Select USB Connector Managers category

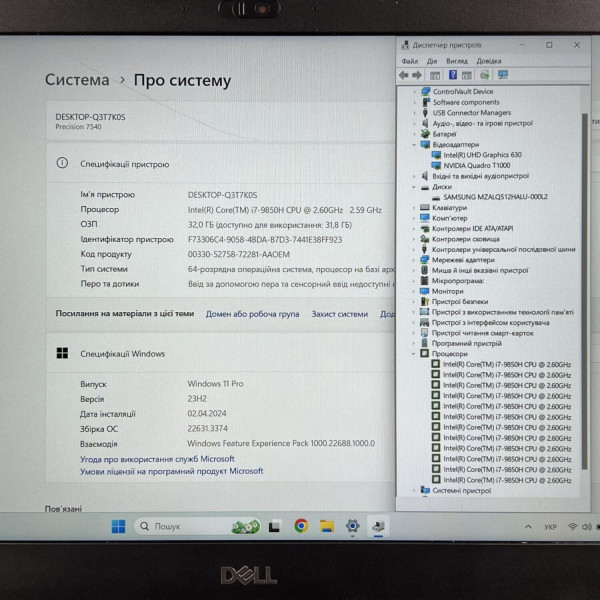471,112
